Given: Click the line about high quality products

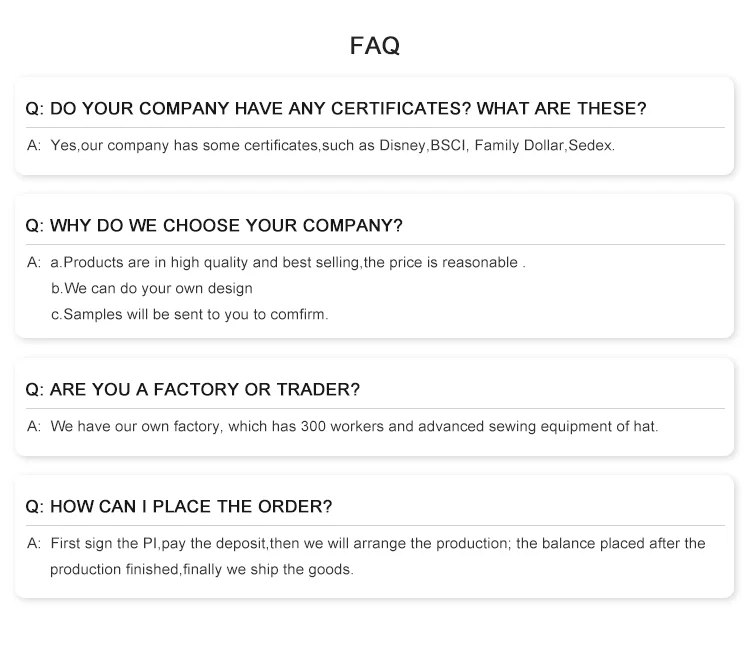Looking at the screenshot, I should pyautogui.click(x=288, y=262).
